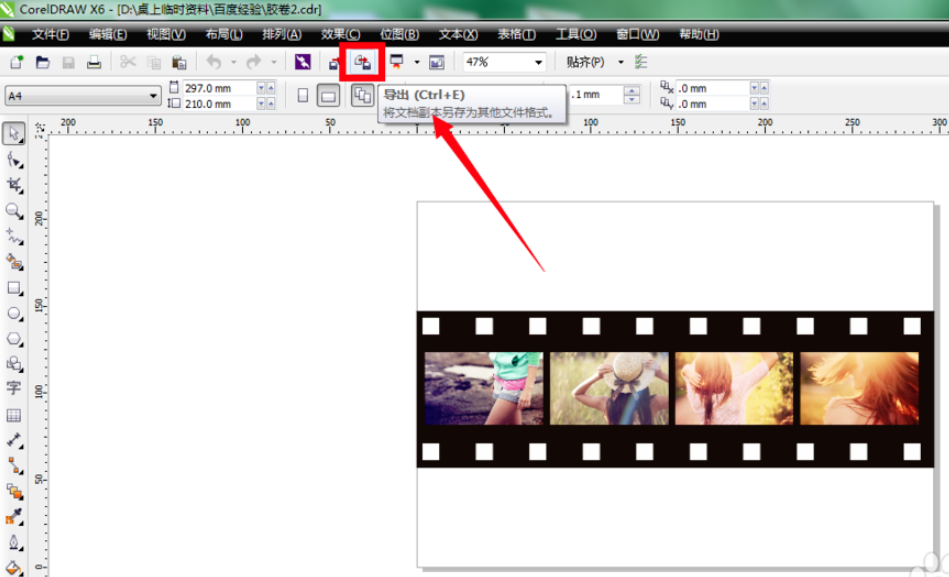The height and width of the screenshot is (577, 949).
Task: Open the 贴齐(P) snap dropdown
Action: tap(620, 62)
